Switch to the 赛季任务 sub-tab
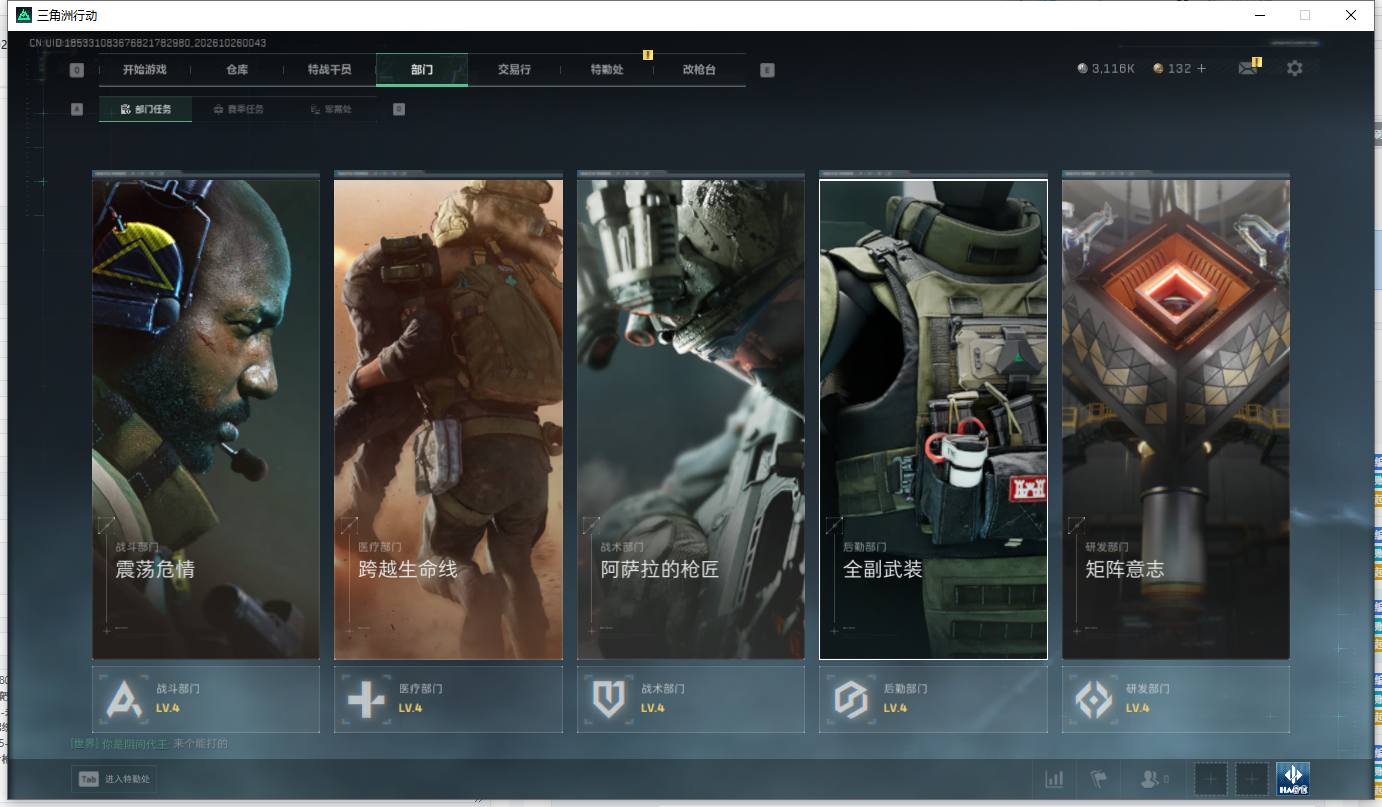The image size is (1382, 807). coord(239,109)
